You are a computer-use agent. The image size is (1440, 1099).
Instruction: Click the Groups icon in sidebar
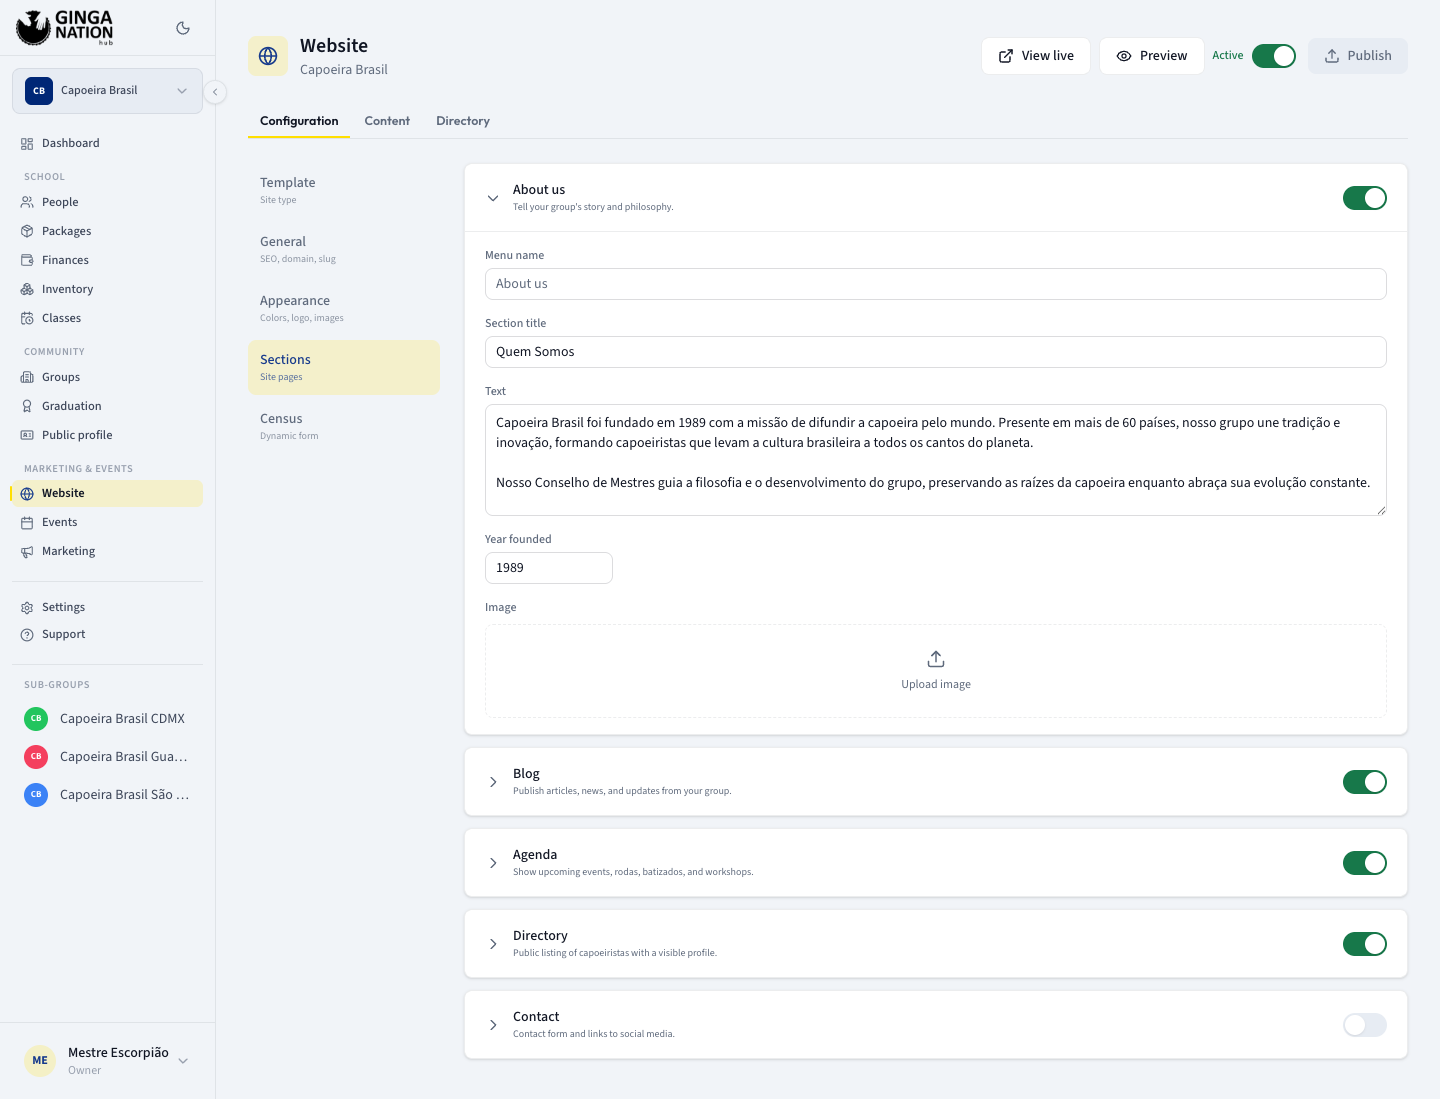(x=27, y=378)
